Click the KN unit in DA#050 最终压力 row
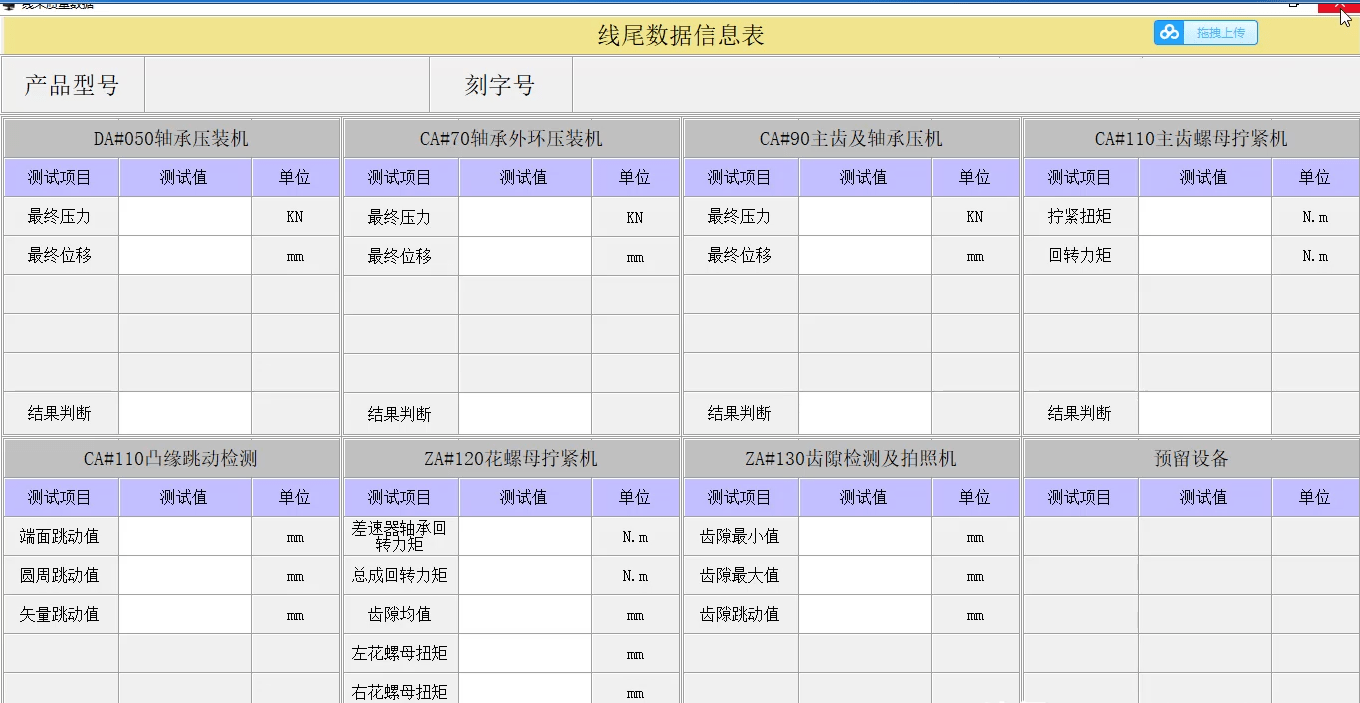1360x703 pixels. tap(294, 216)
